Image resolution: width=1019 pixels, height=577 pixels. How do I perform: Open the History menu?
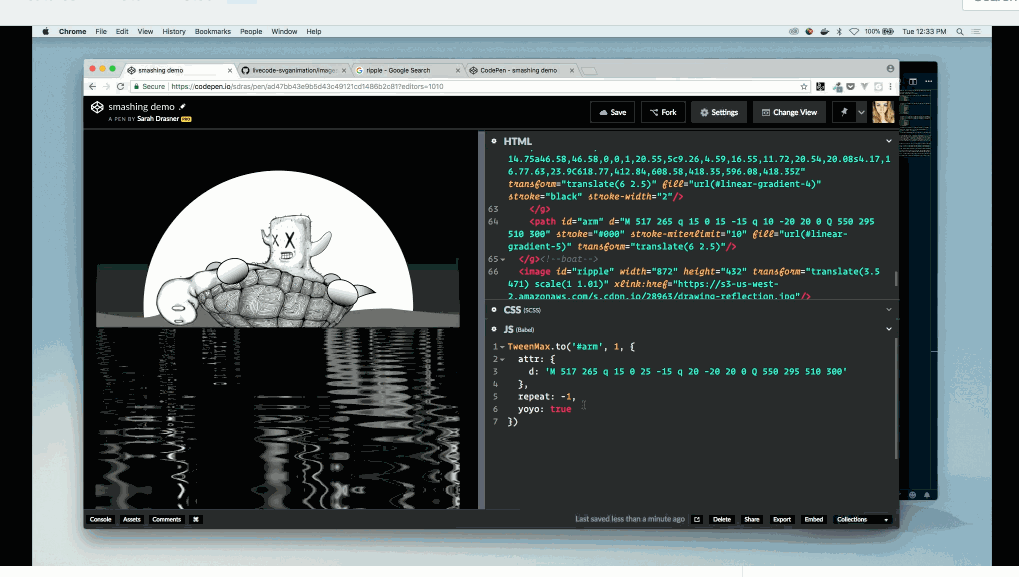[x=174, y=31]
